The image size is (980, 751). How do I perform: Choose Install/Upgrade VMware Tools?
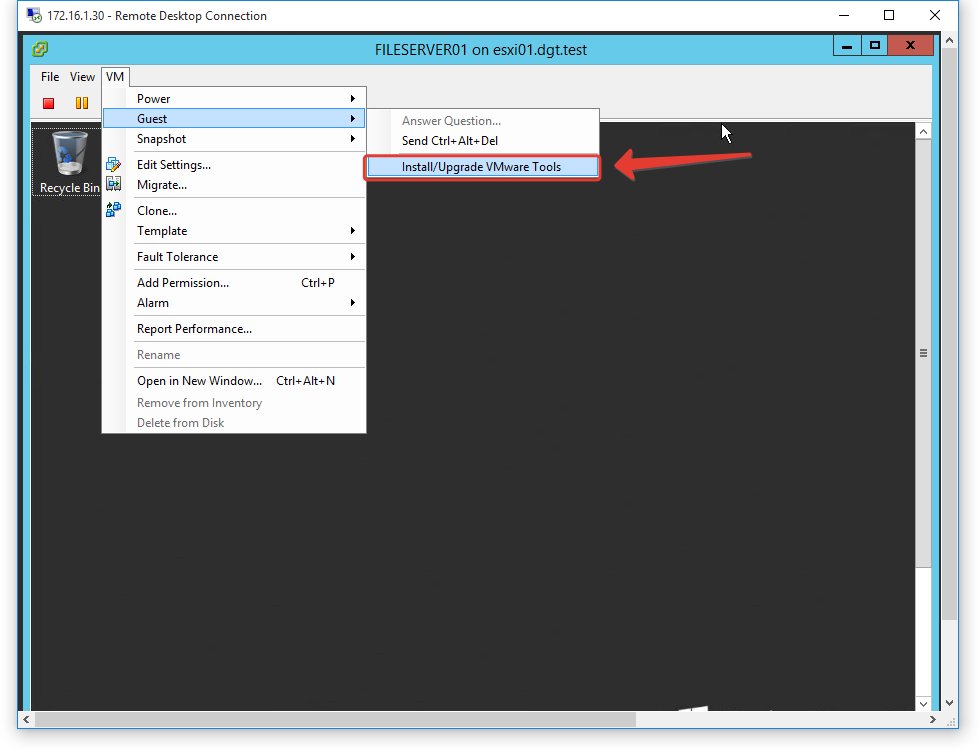tap(482, 167)
